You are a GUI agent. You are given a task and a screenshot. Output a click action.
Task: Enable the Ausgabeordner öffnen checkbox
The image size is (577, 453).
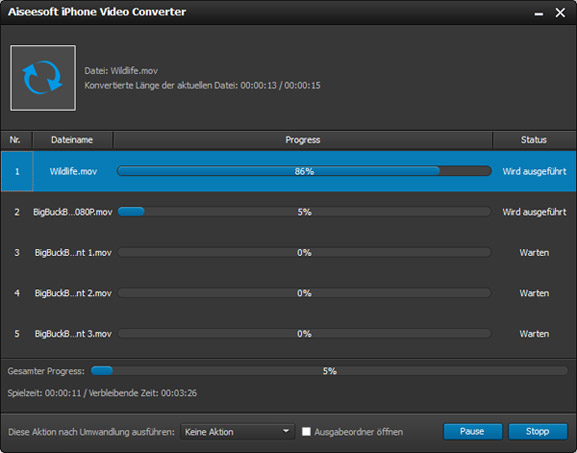click(x=306, y=431)
